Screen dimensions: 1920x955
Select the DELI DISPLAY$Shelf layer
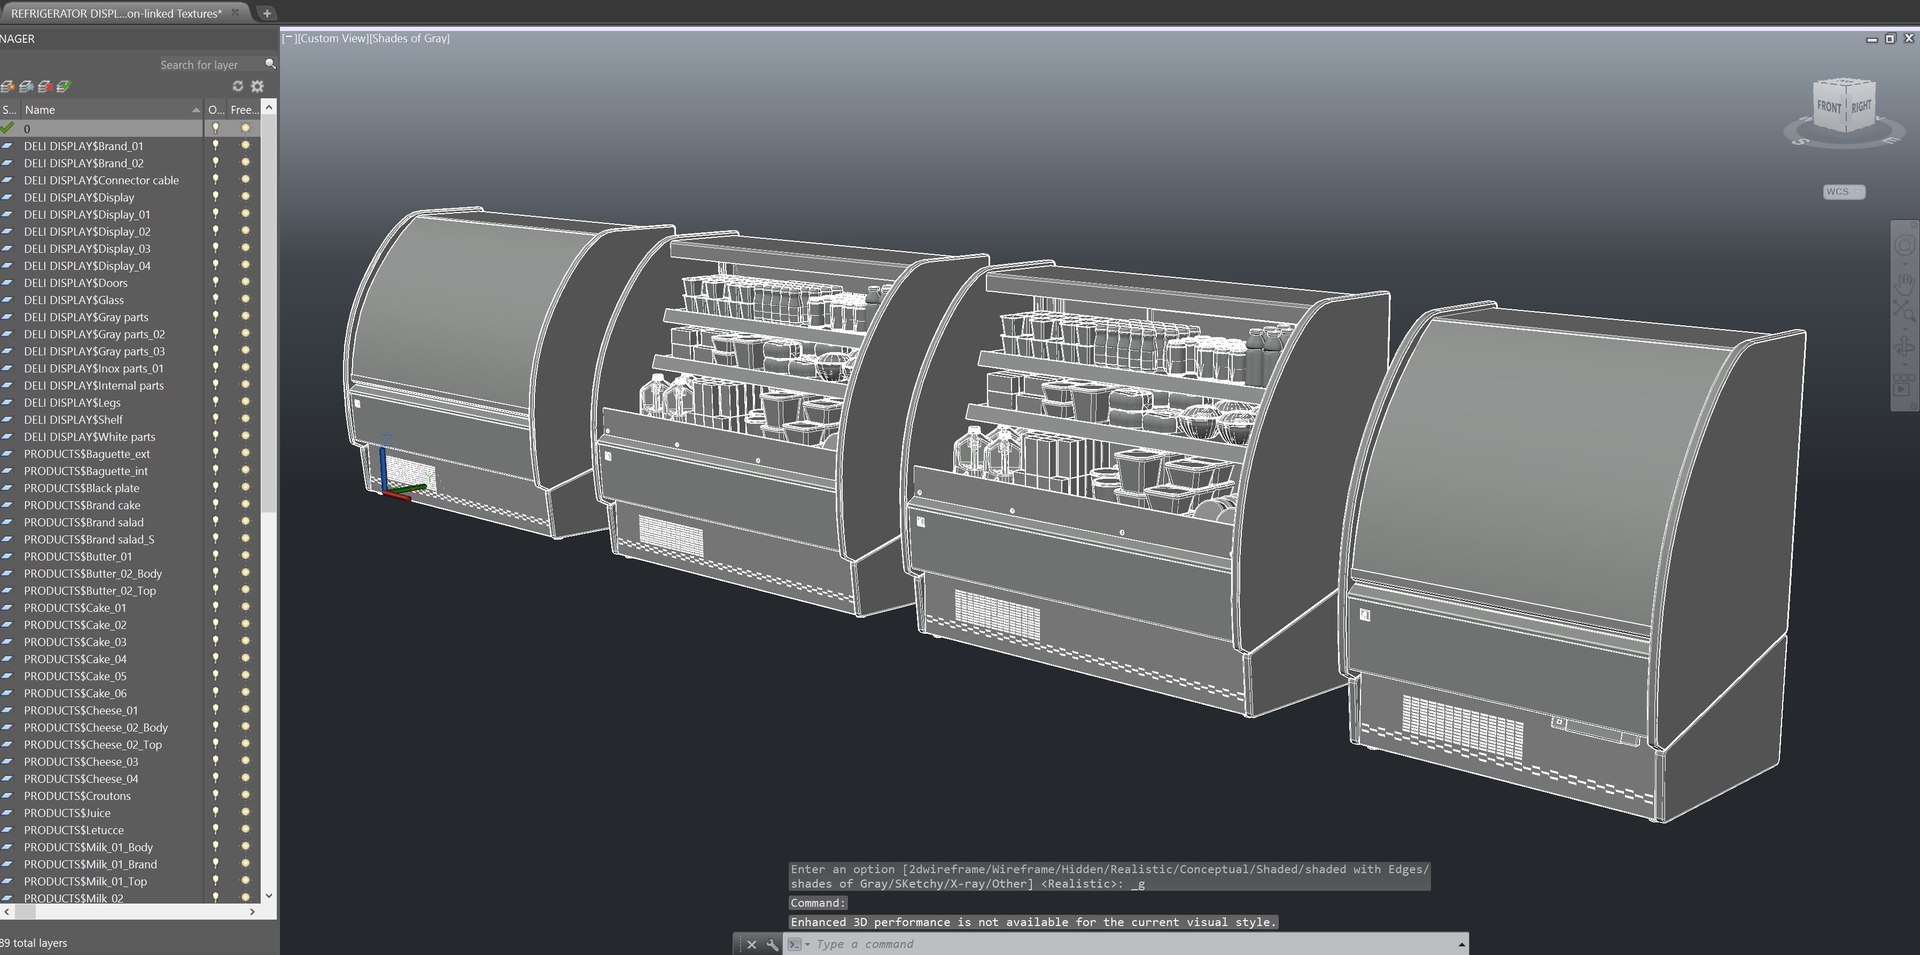(x=73, y=420)
